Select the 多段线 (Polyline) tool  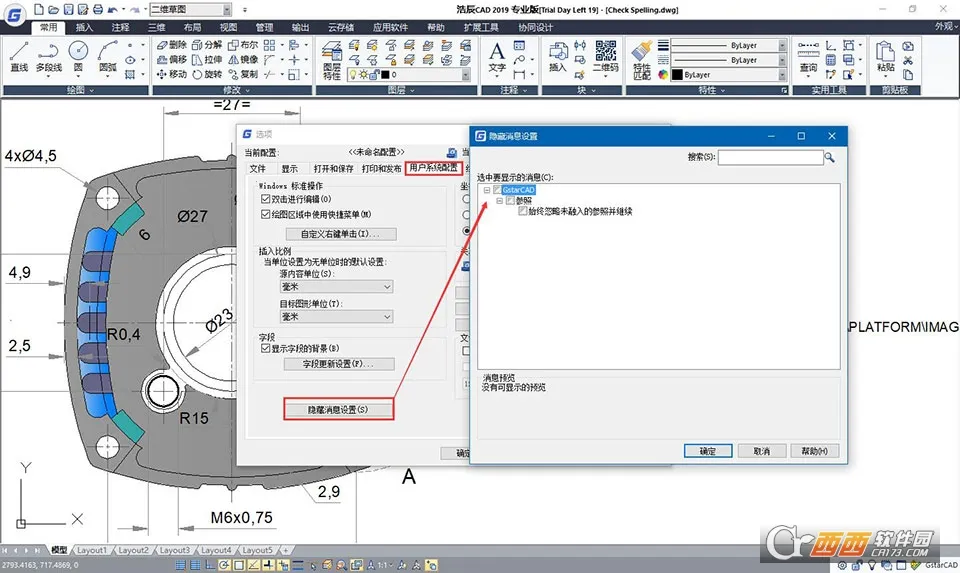[x=48, y=55]
